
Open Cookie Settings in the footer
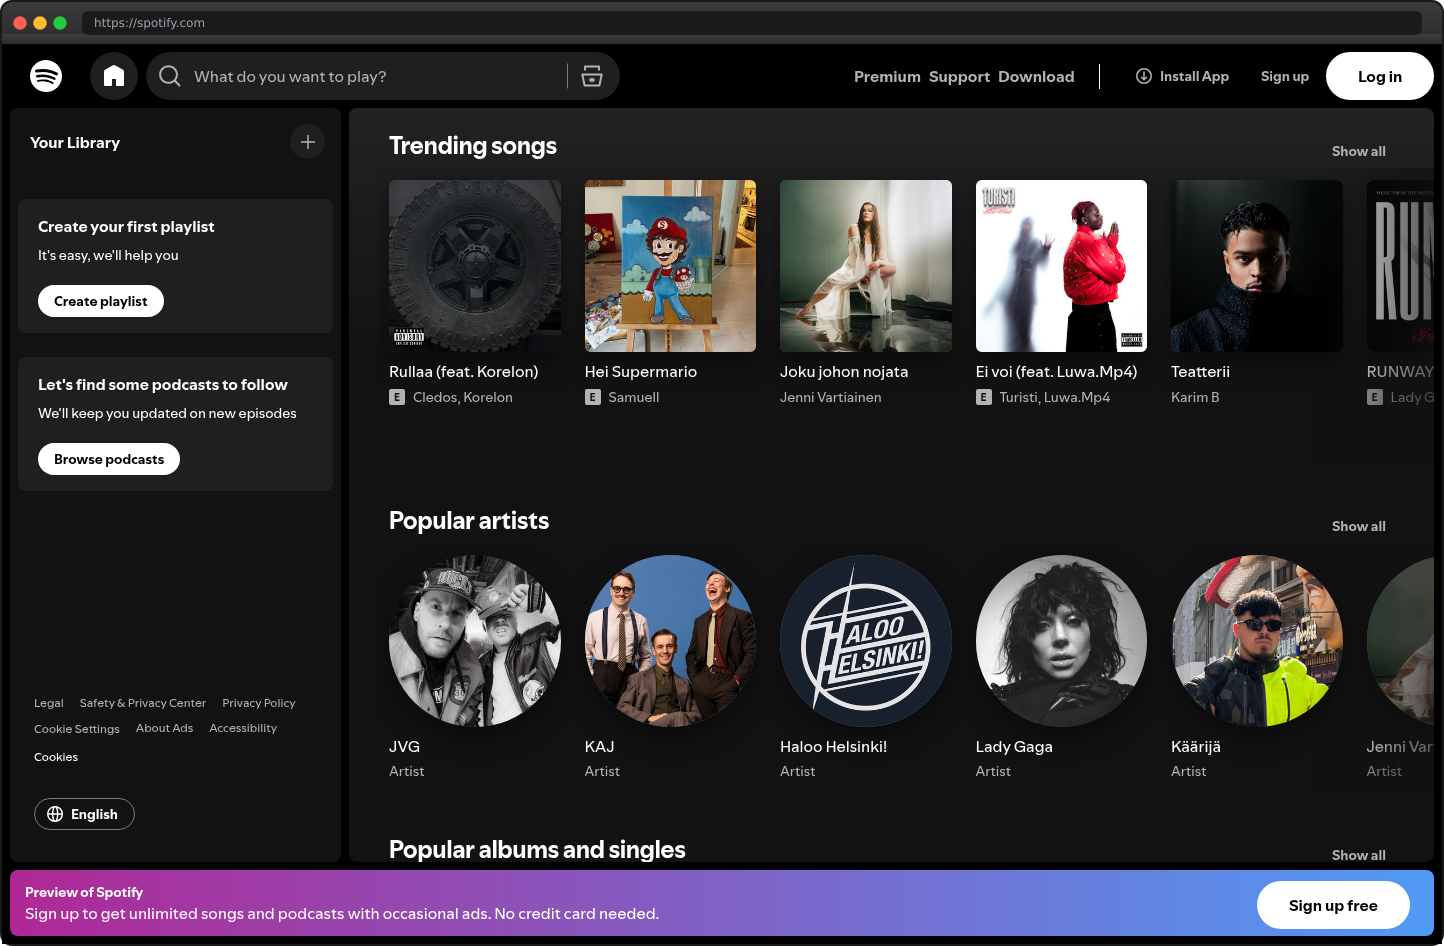click(x=77, y=729)
